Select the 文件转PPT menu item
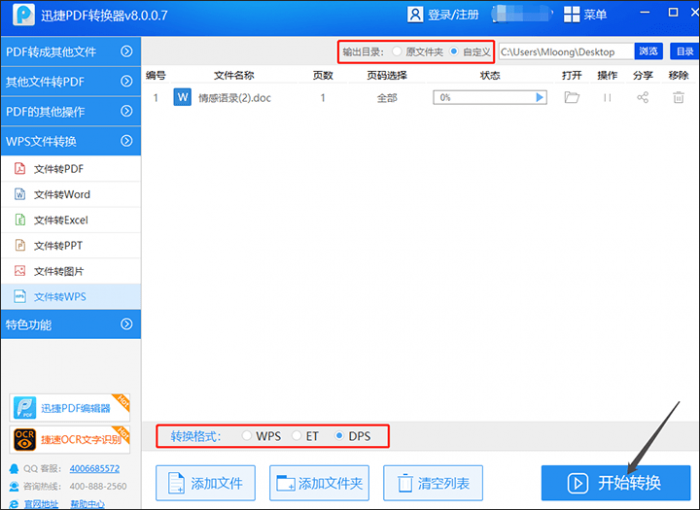This screenshot has width=700, height=510. pos(71,246)
